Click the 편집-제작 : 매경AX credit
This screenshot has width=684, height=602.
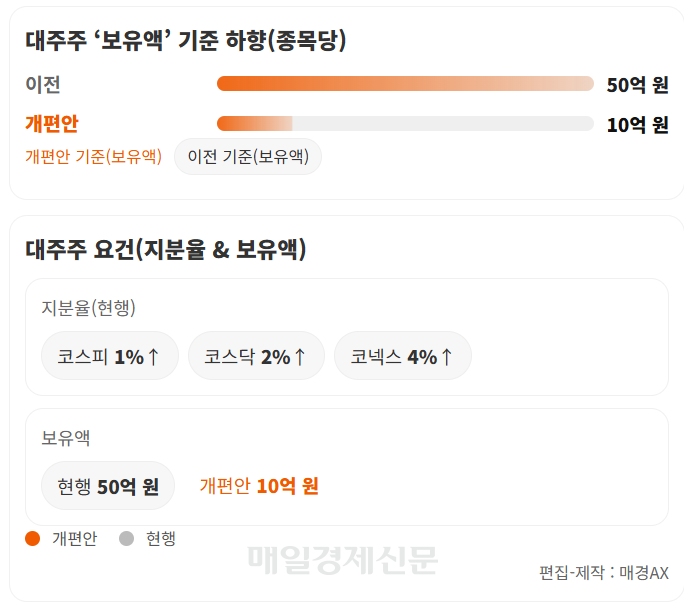[604, 573]
